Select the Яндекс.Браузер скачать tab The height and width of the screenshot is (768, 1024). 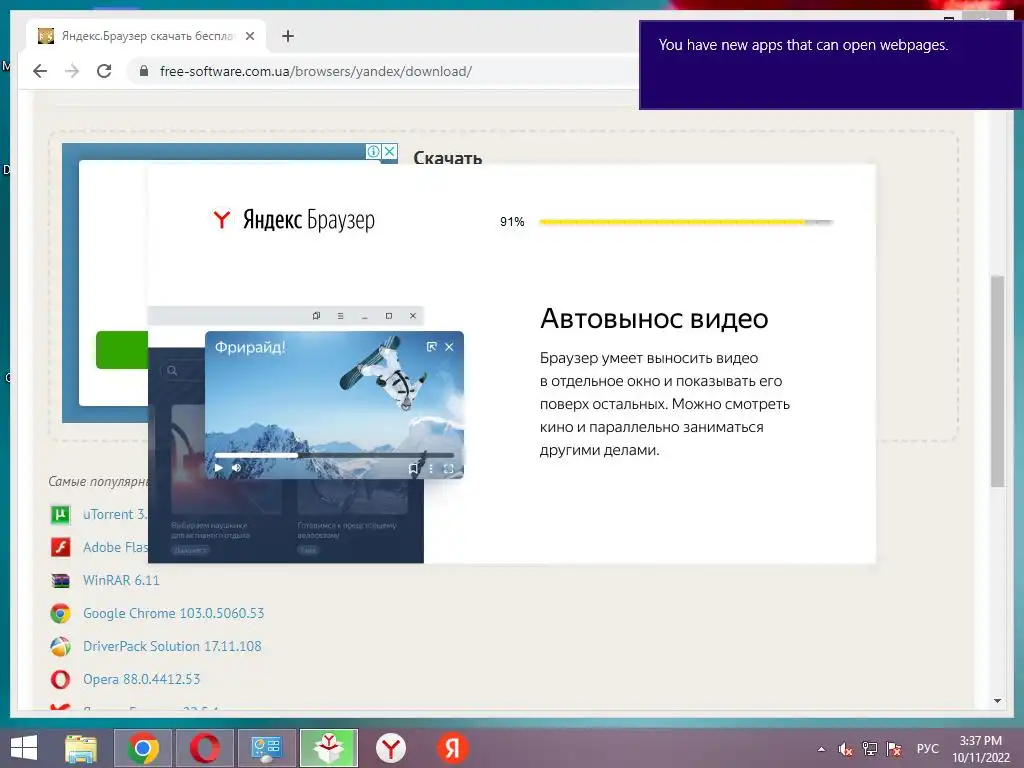pos(147,36)
